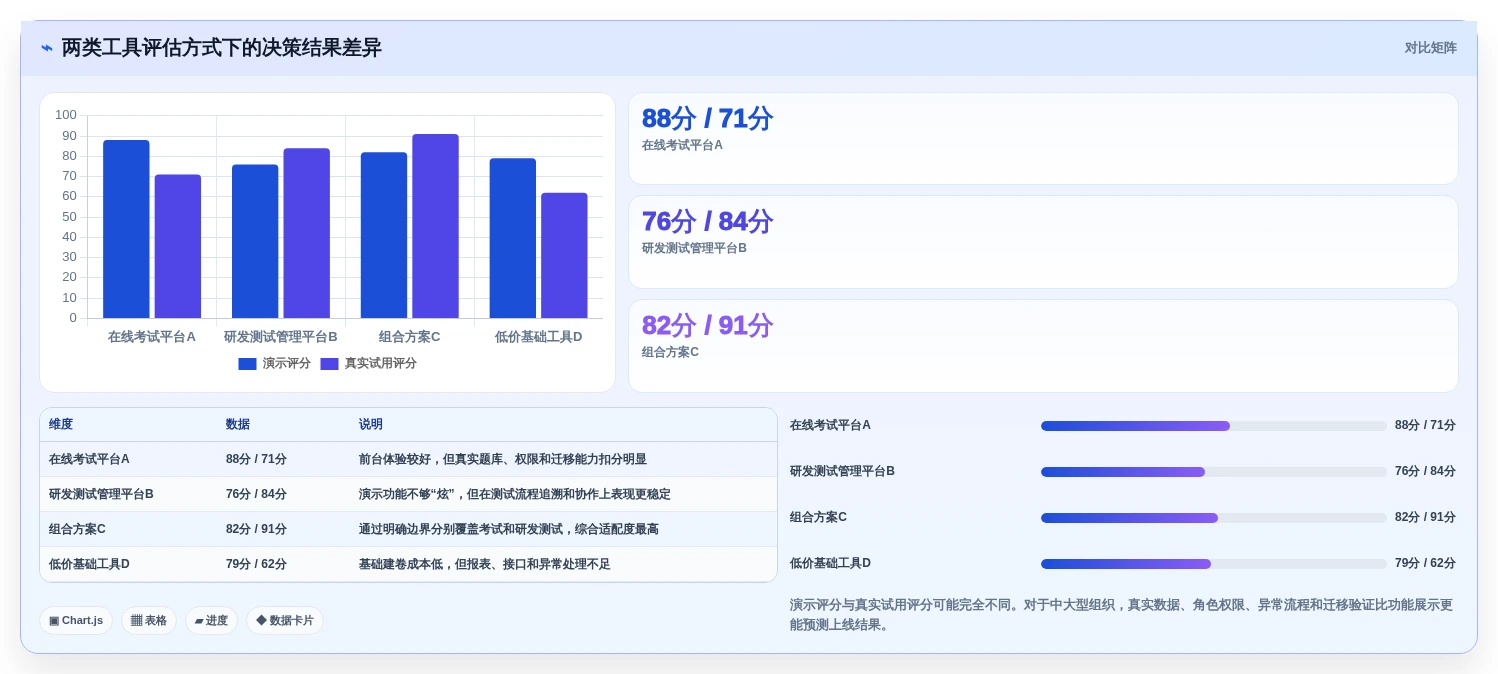Screen dimensions: 1498x674
Task: Click the Chart.js tag chip
Action: pos(76,620)
